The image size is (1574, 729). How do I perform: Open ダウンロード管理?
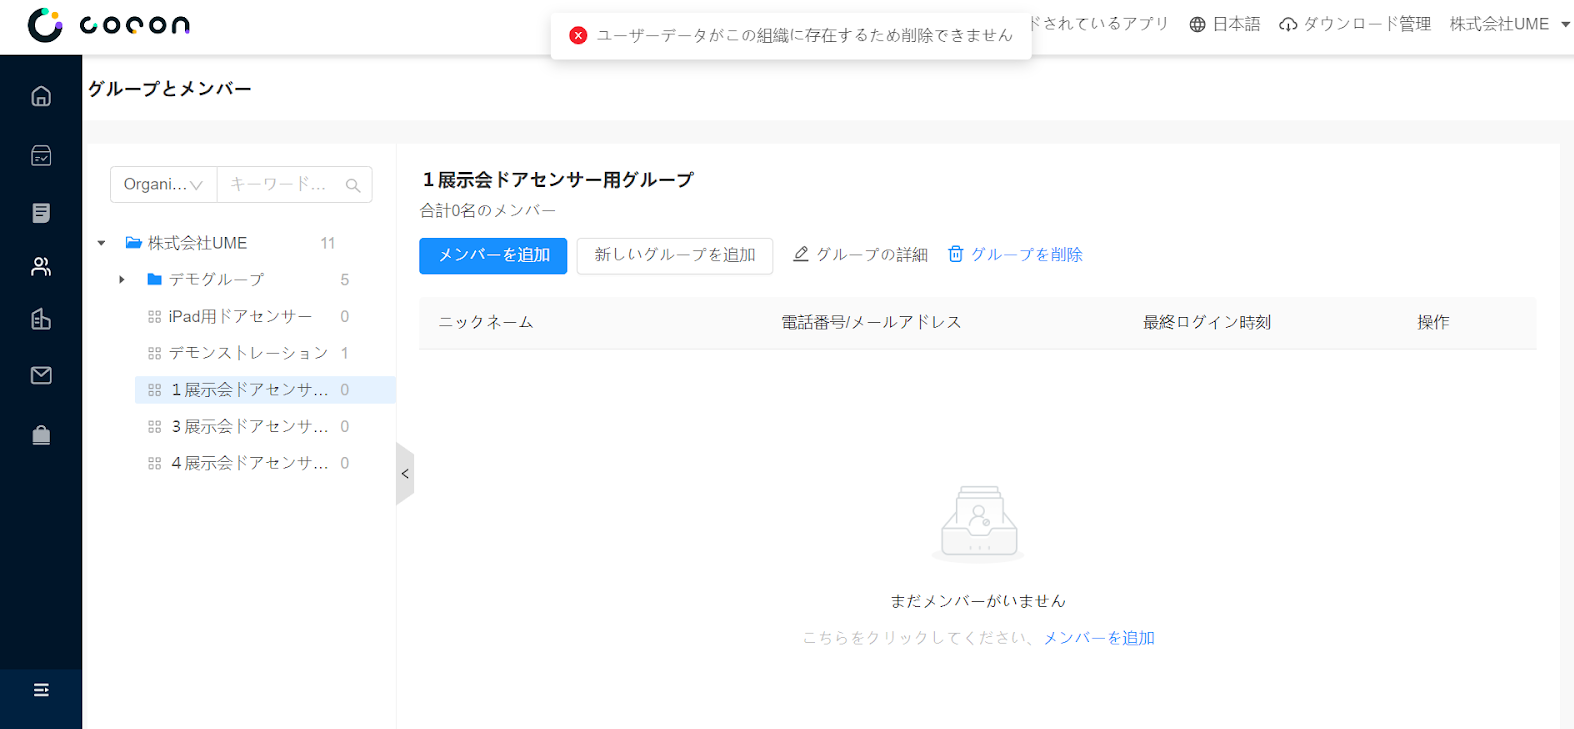pos(1356,24)
